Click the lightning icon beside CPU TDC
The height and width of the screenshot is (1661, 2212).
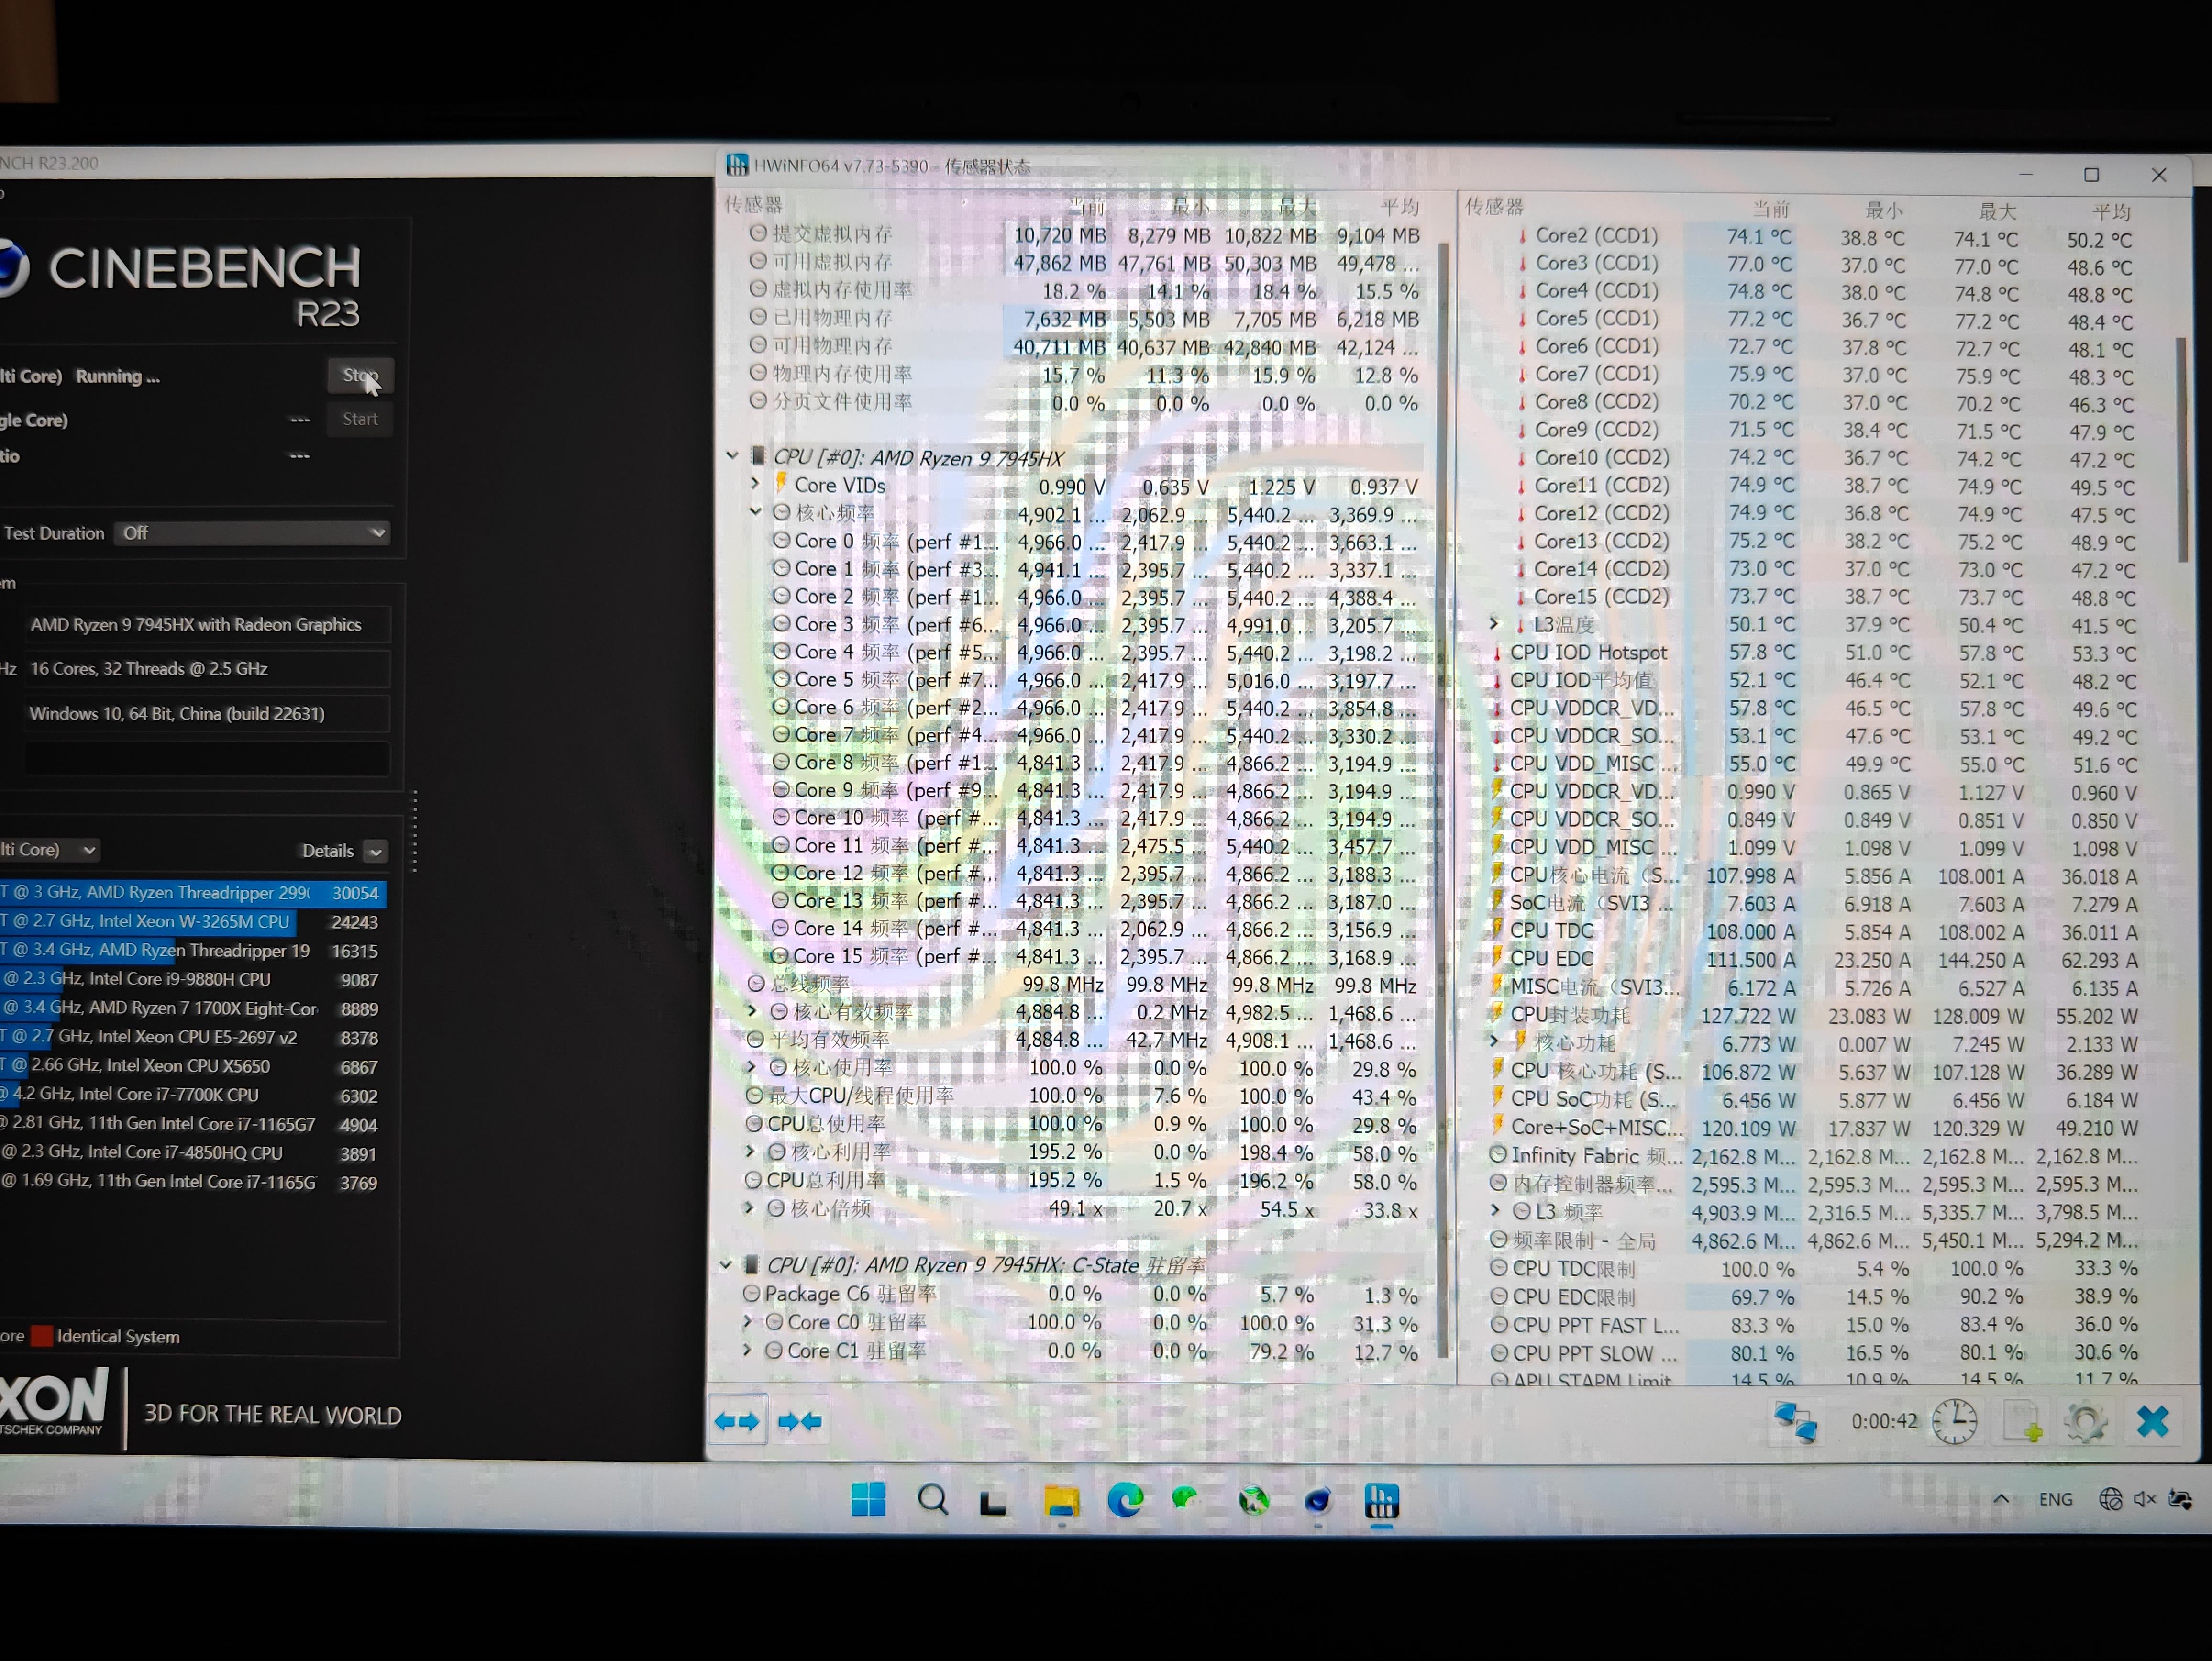coord(1496,929)
